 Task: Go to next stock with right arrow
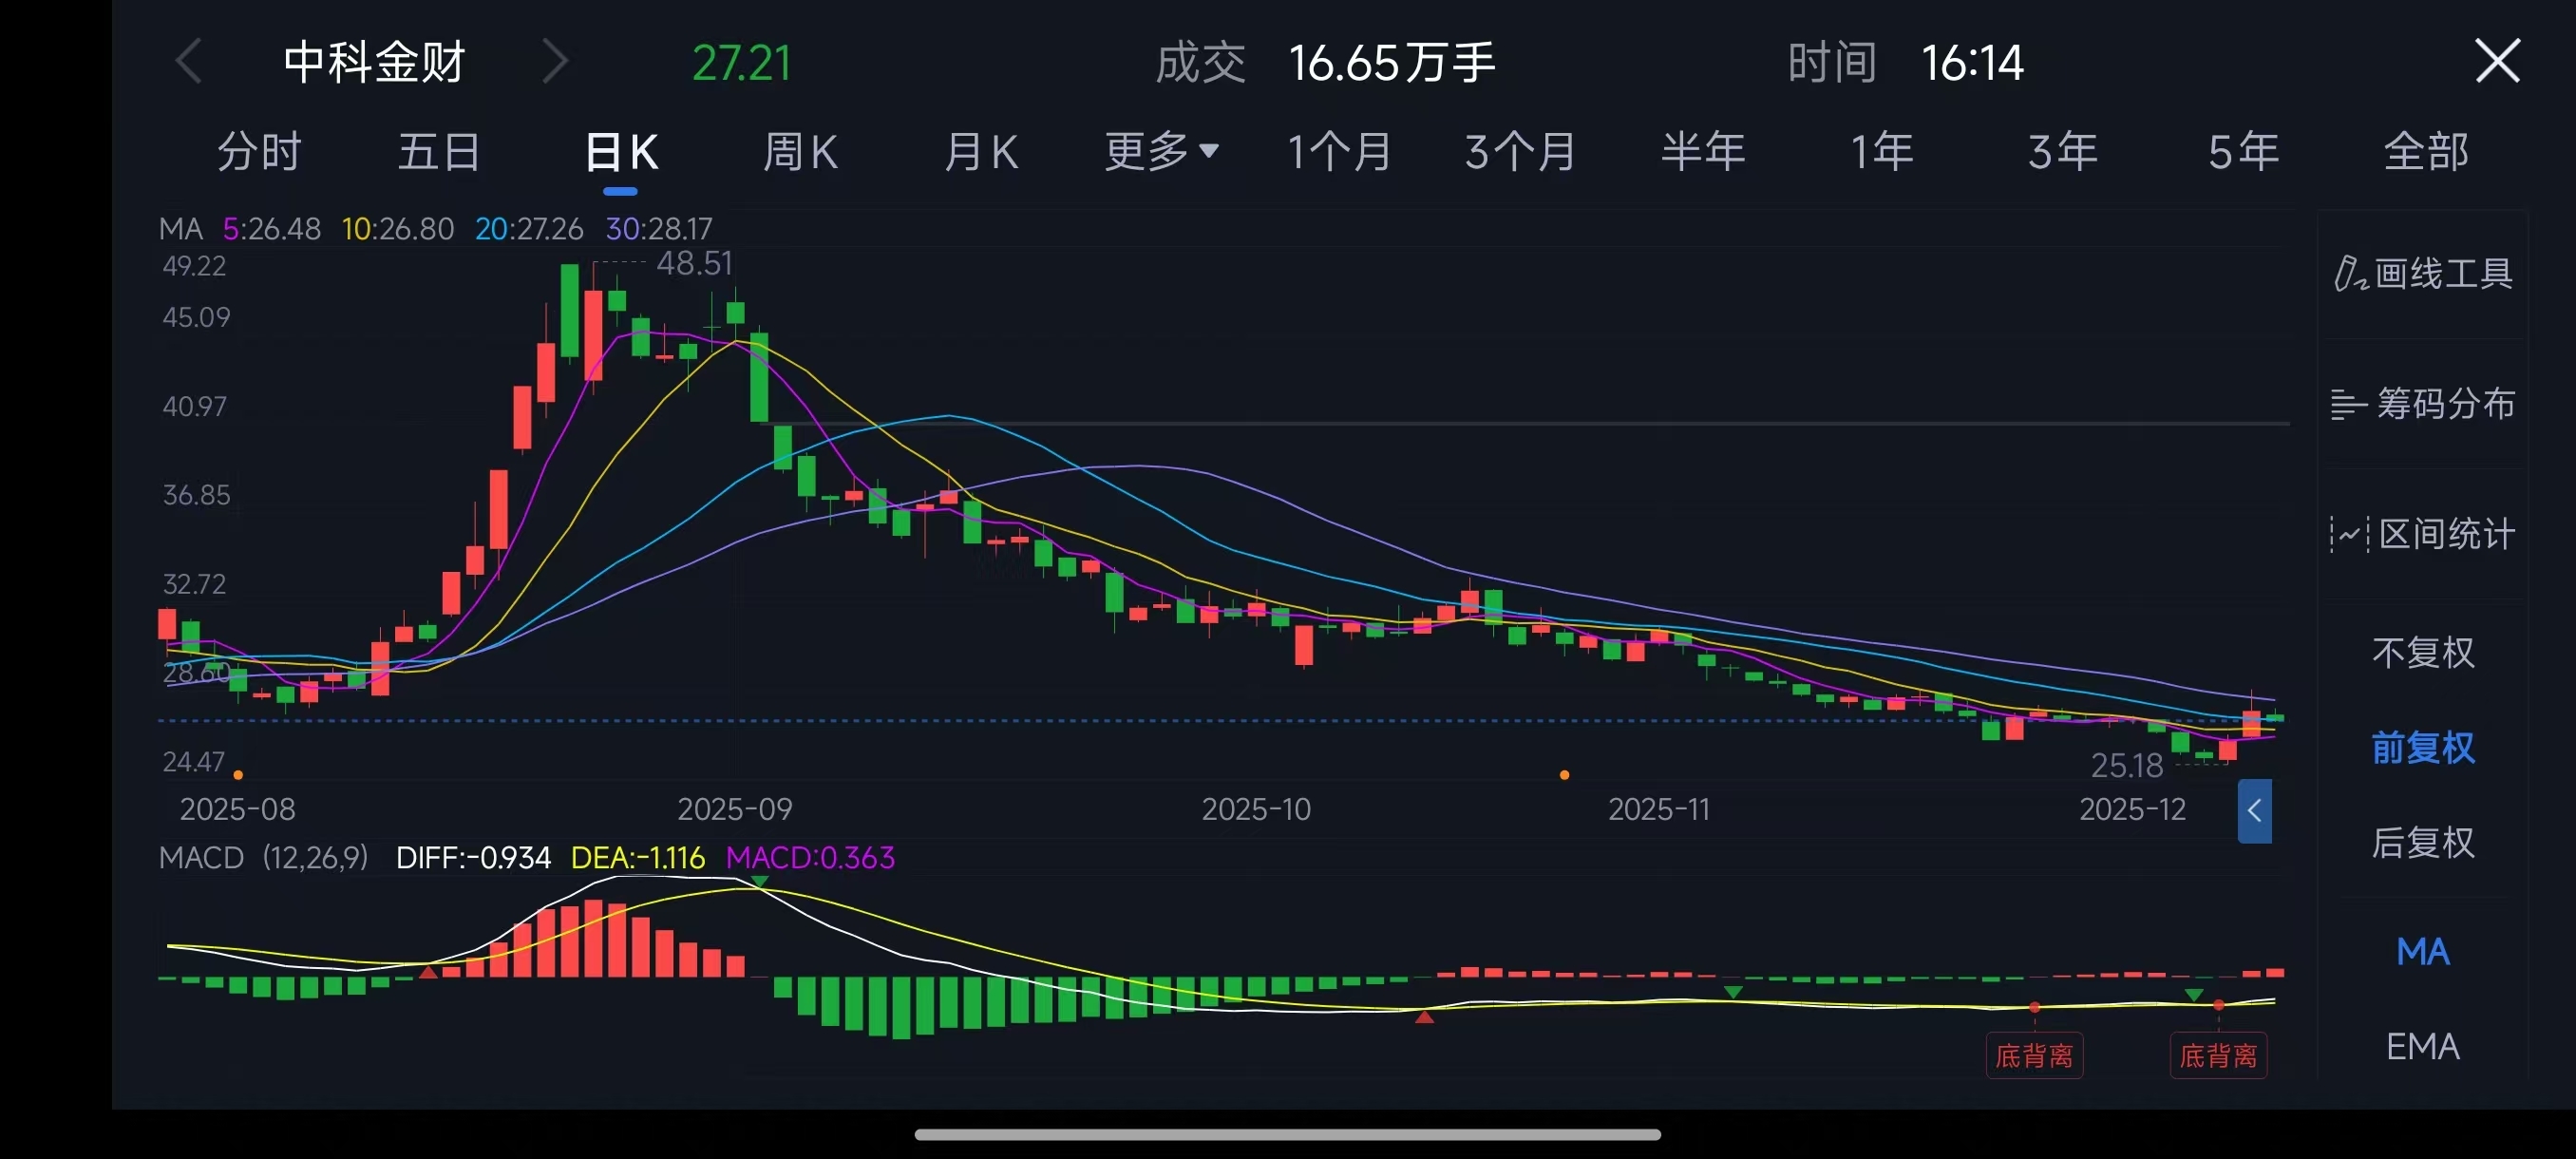click(x=555, y=62)
